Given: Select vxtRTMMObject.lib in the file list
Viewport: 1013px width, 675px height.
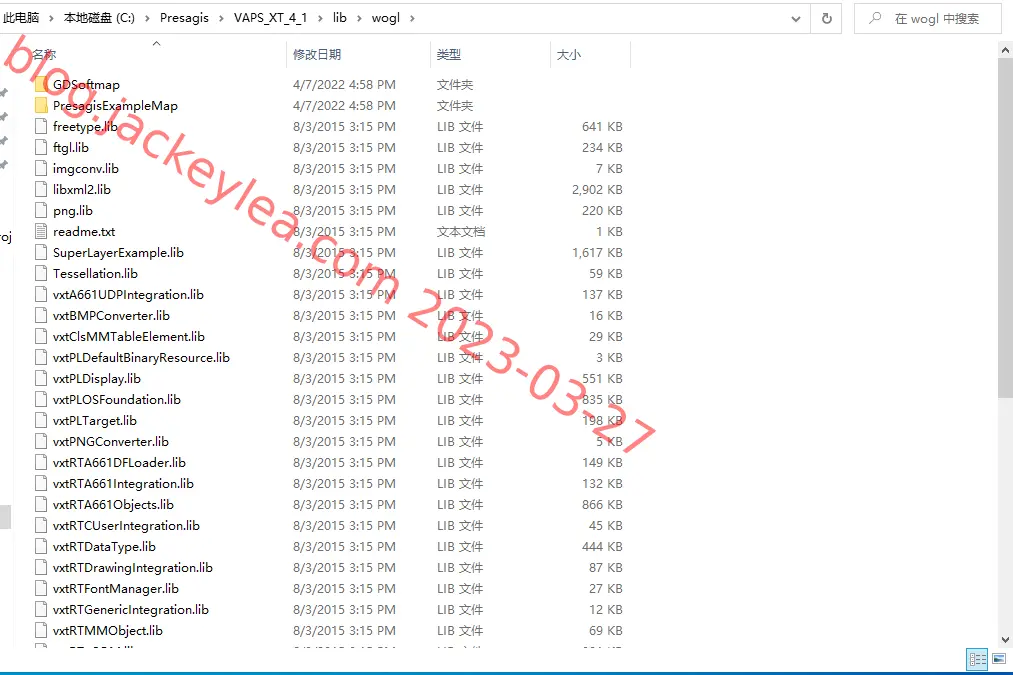Looking at the screenshot, I should point(108,630).
